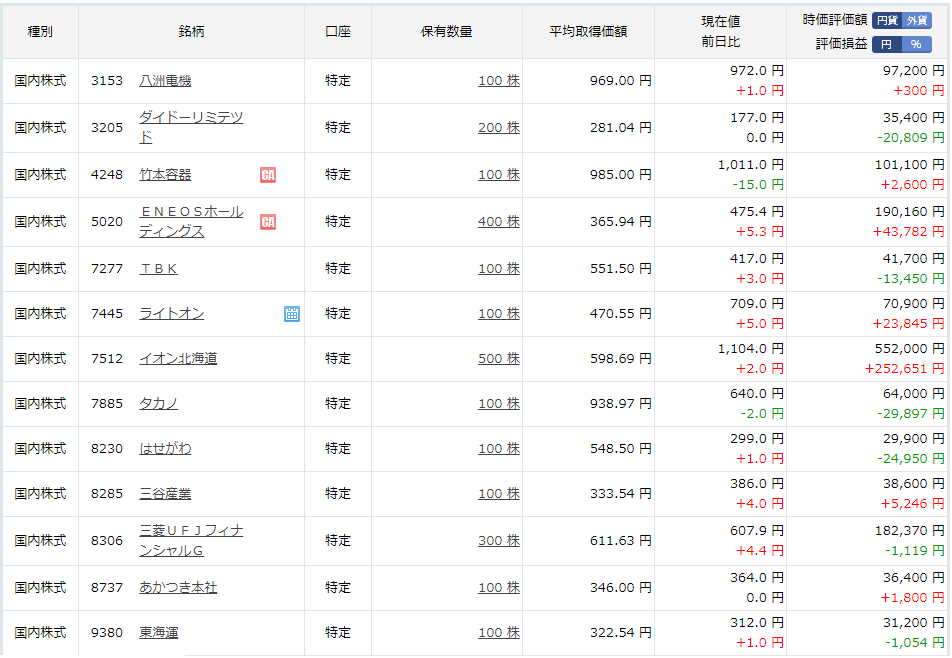Click the 平均取得価額 column header
Viewport: 952px width, 658px height.
(588, 32)
